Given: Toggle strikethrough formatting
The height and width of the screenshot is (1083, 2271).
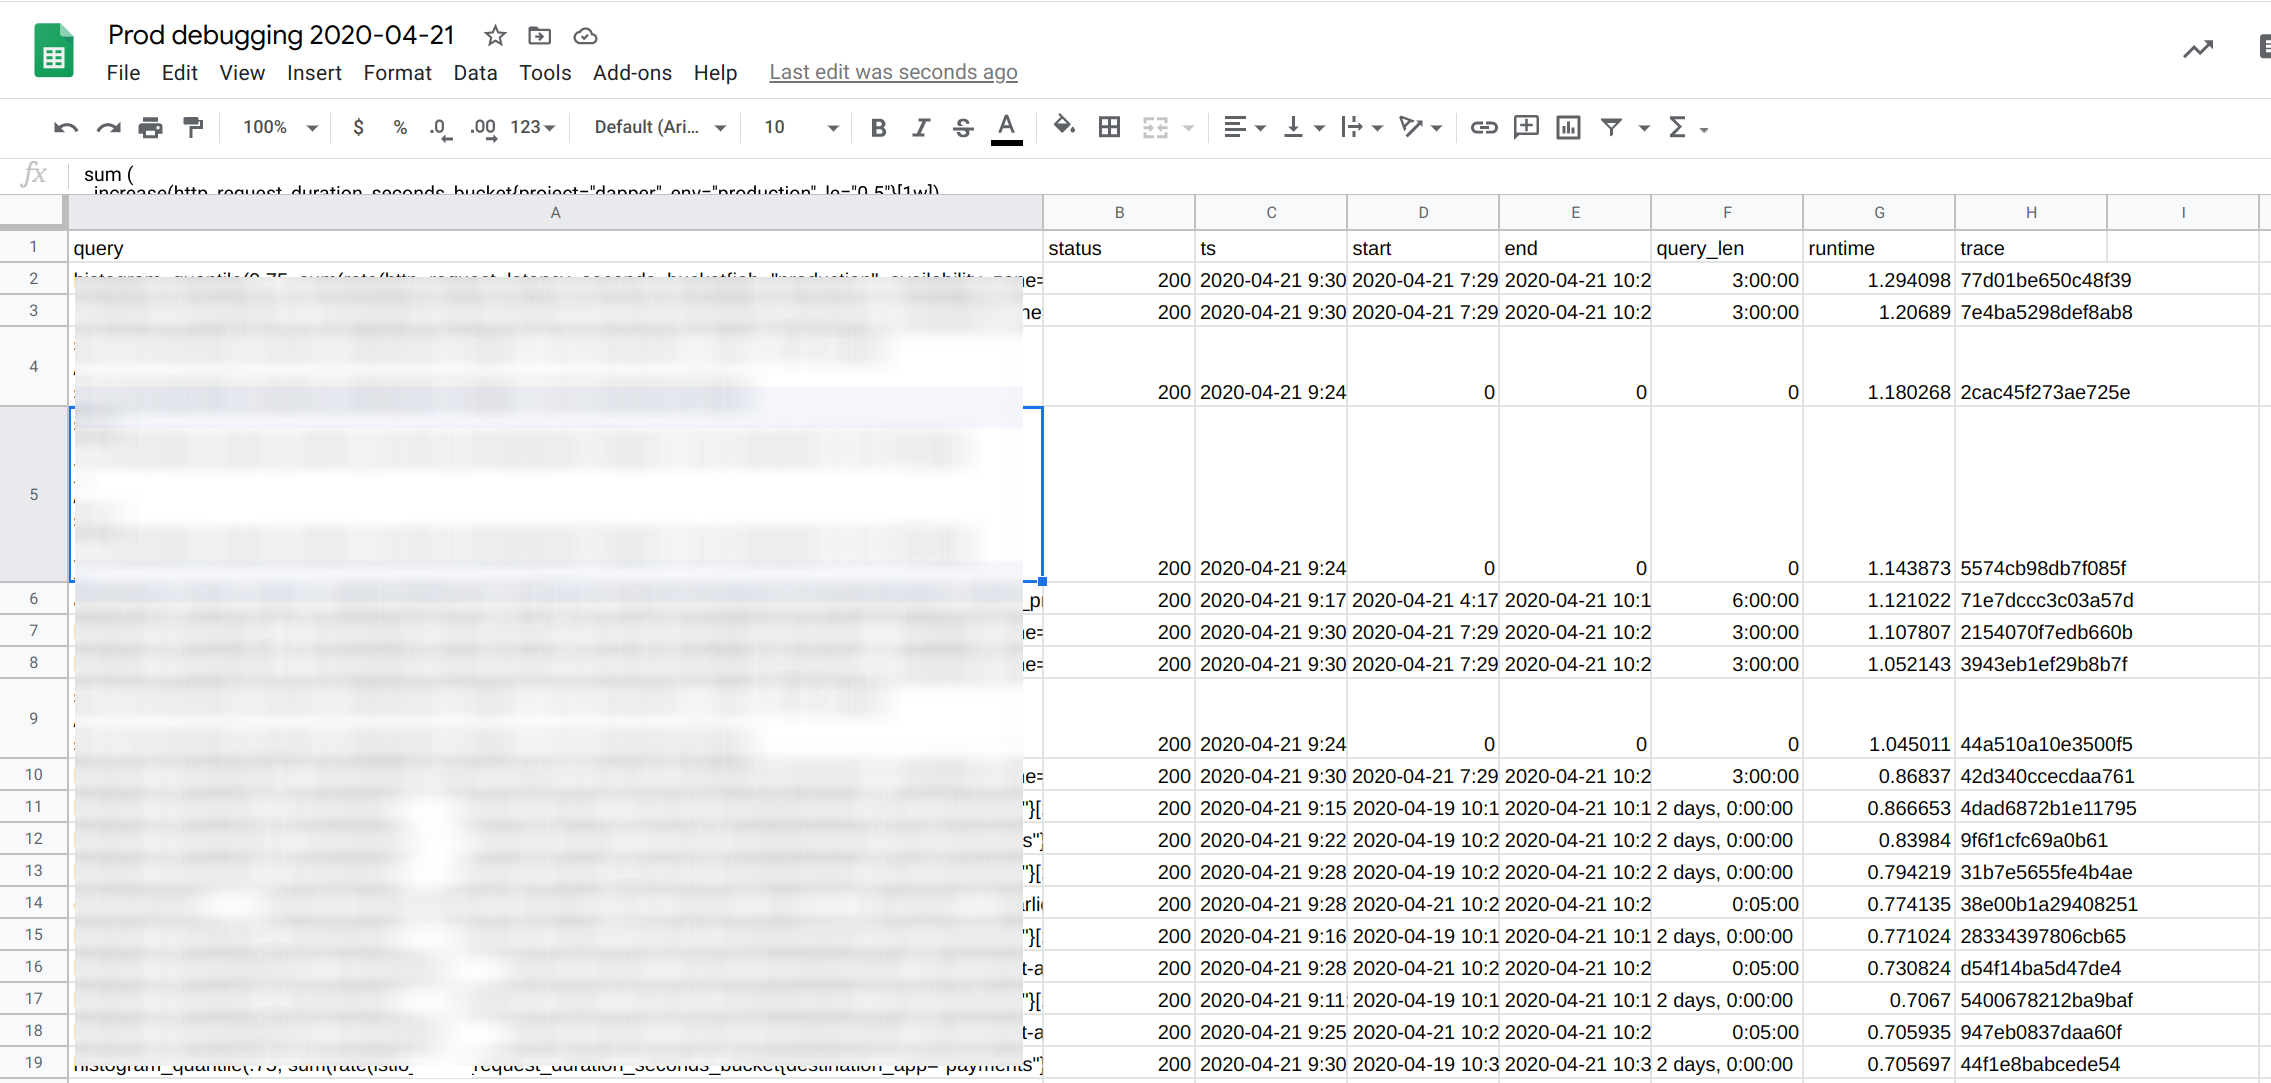Looking at the screenshot, I should coord(963,127).
